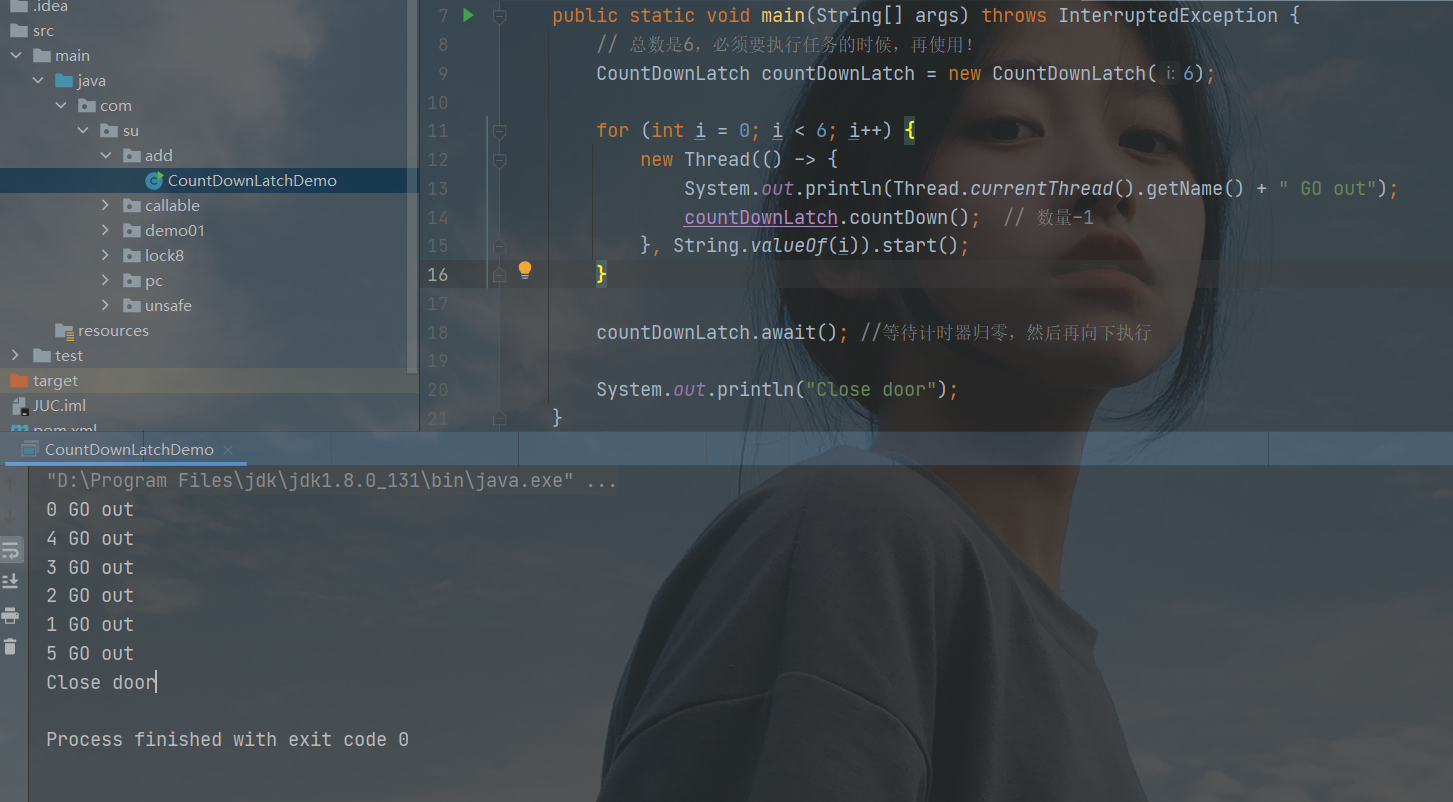This screenshot has height=802, width=1453.
Task: Click the "3 GO out" console line
Action: pyautogui.click(x=90, y=568)
